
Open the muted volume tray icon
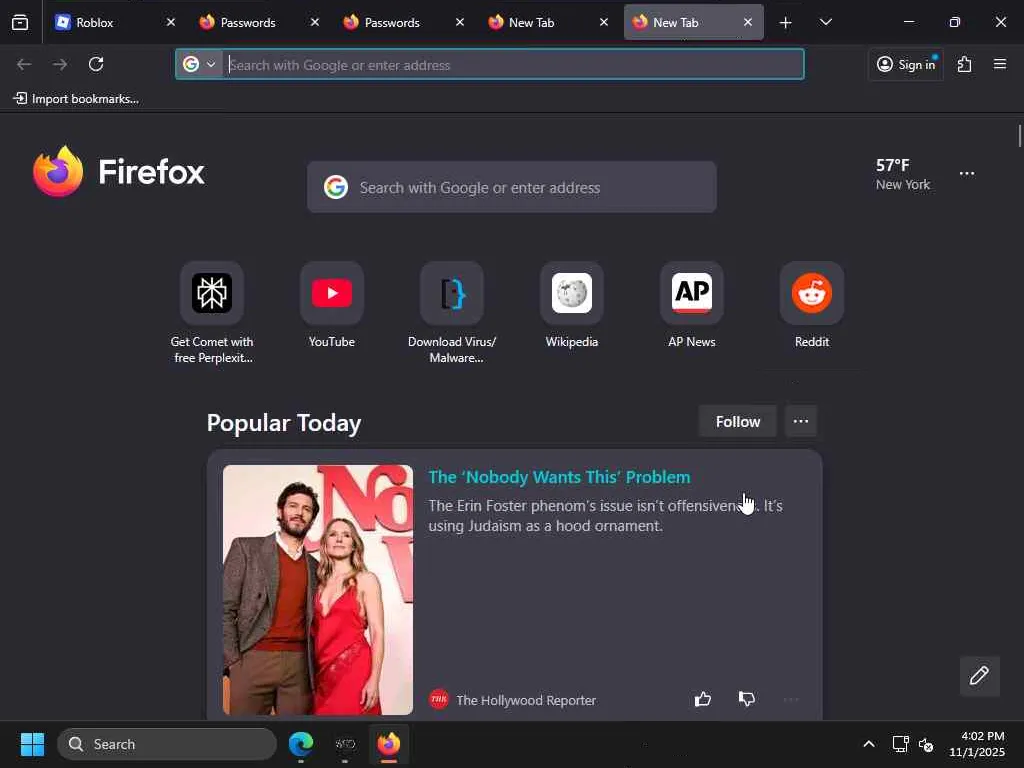point(926,744)
